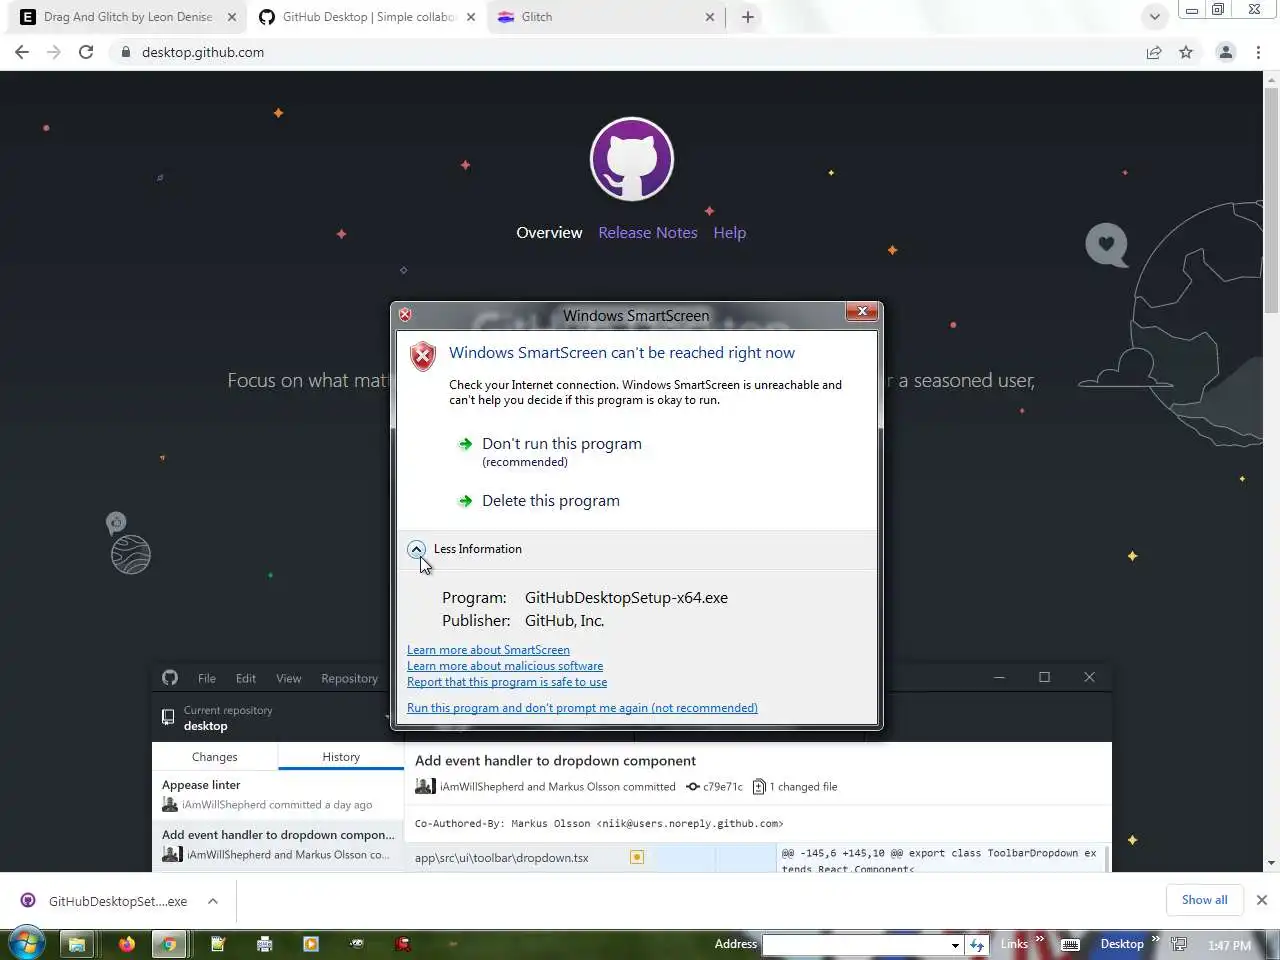Screen dimensions: 1280x960
Task: Select 'Add event handler to dropdown compon...' commit
Action: click(278, 844)
